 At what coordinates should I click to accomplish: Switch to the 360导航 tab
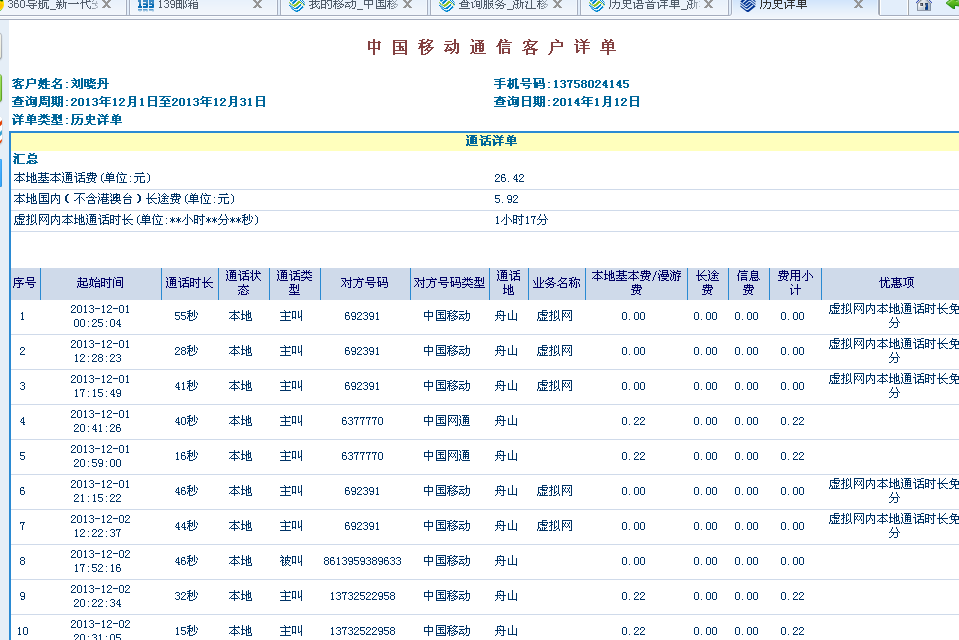click(x=50, y=5)
